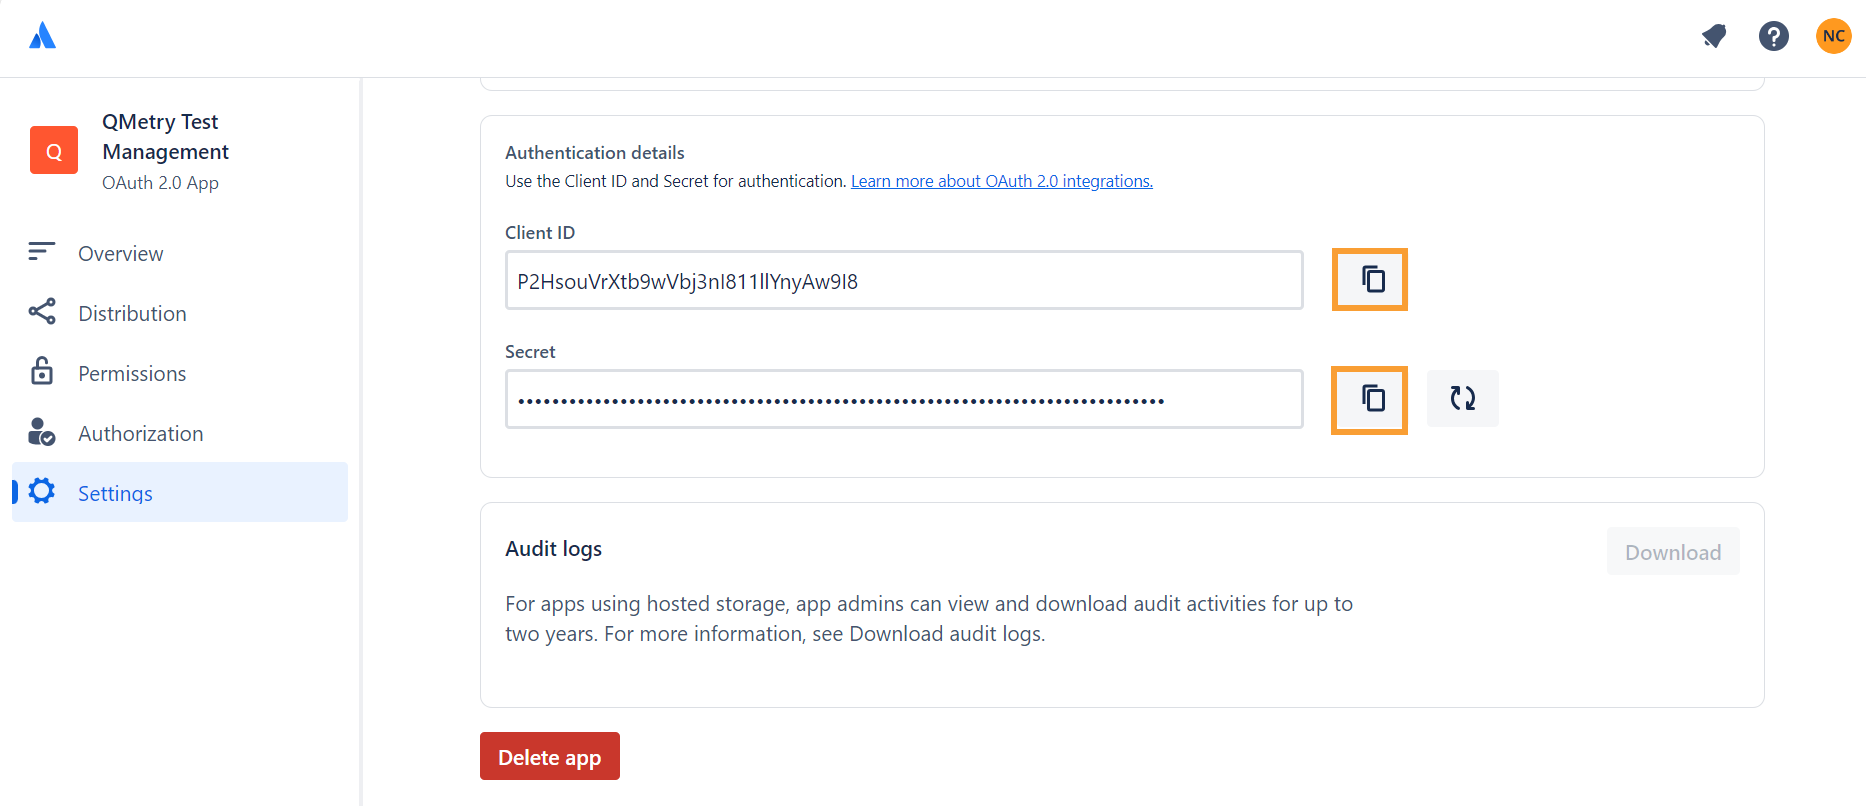Click the QMetry Test Management app title
This screenshot has height=806, width=1866.
pyautogui.click(x=165, y=136)
